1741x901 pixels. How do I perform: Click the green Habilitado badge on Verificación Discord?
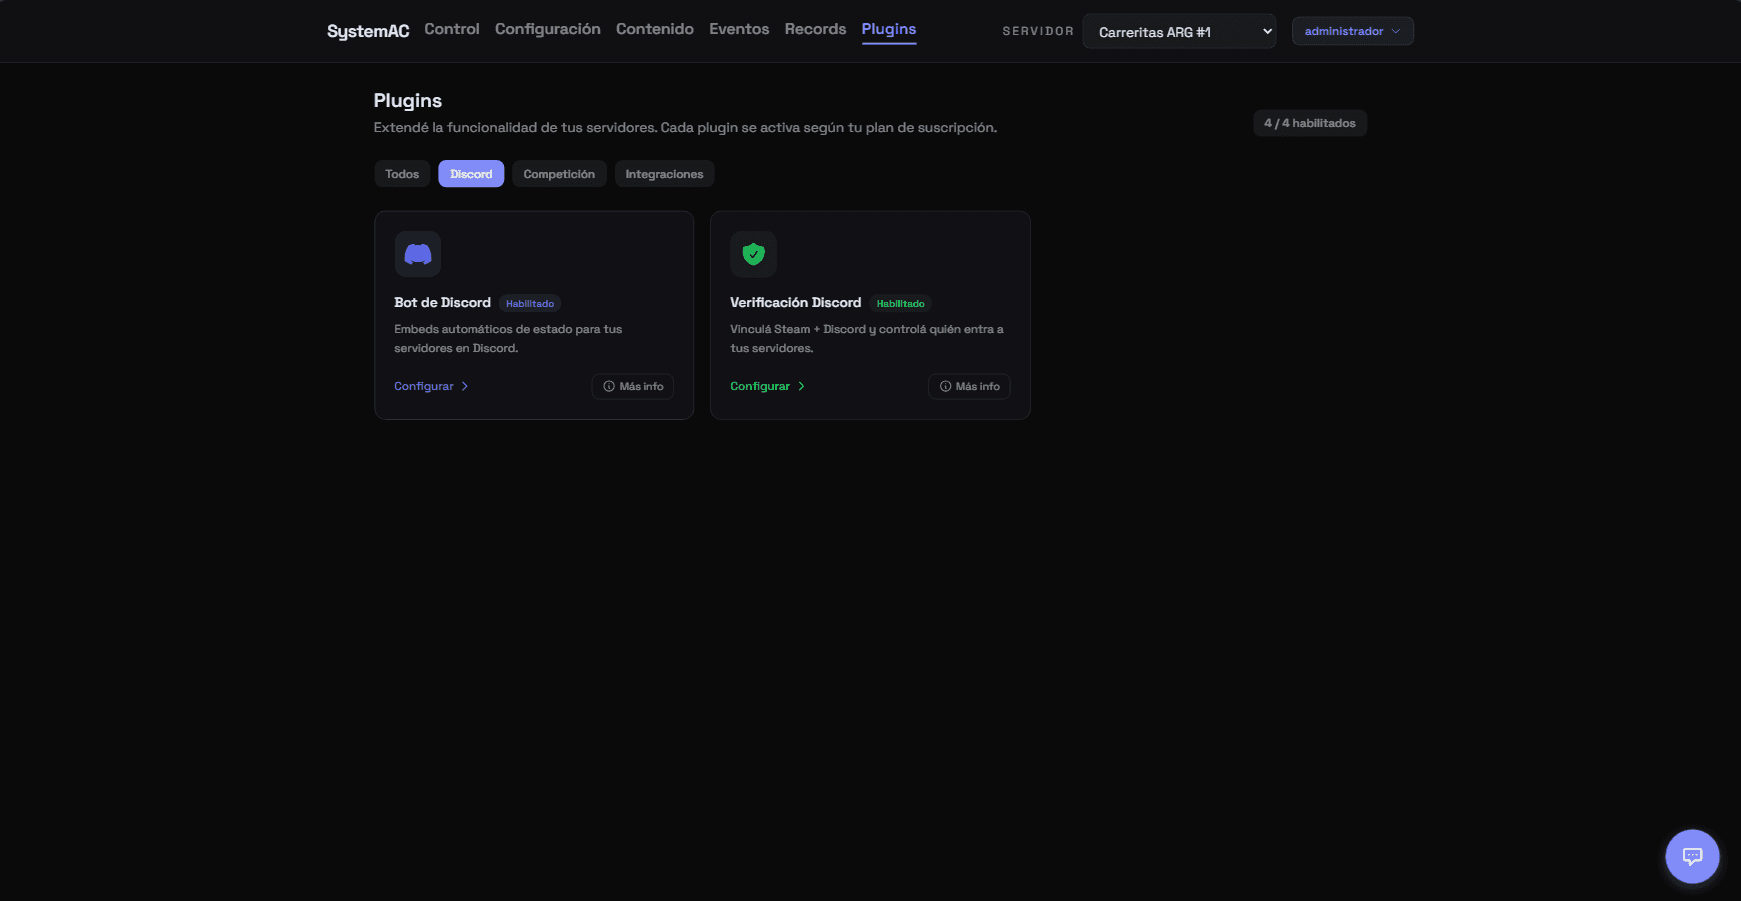(x=900, y=303)
